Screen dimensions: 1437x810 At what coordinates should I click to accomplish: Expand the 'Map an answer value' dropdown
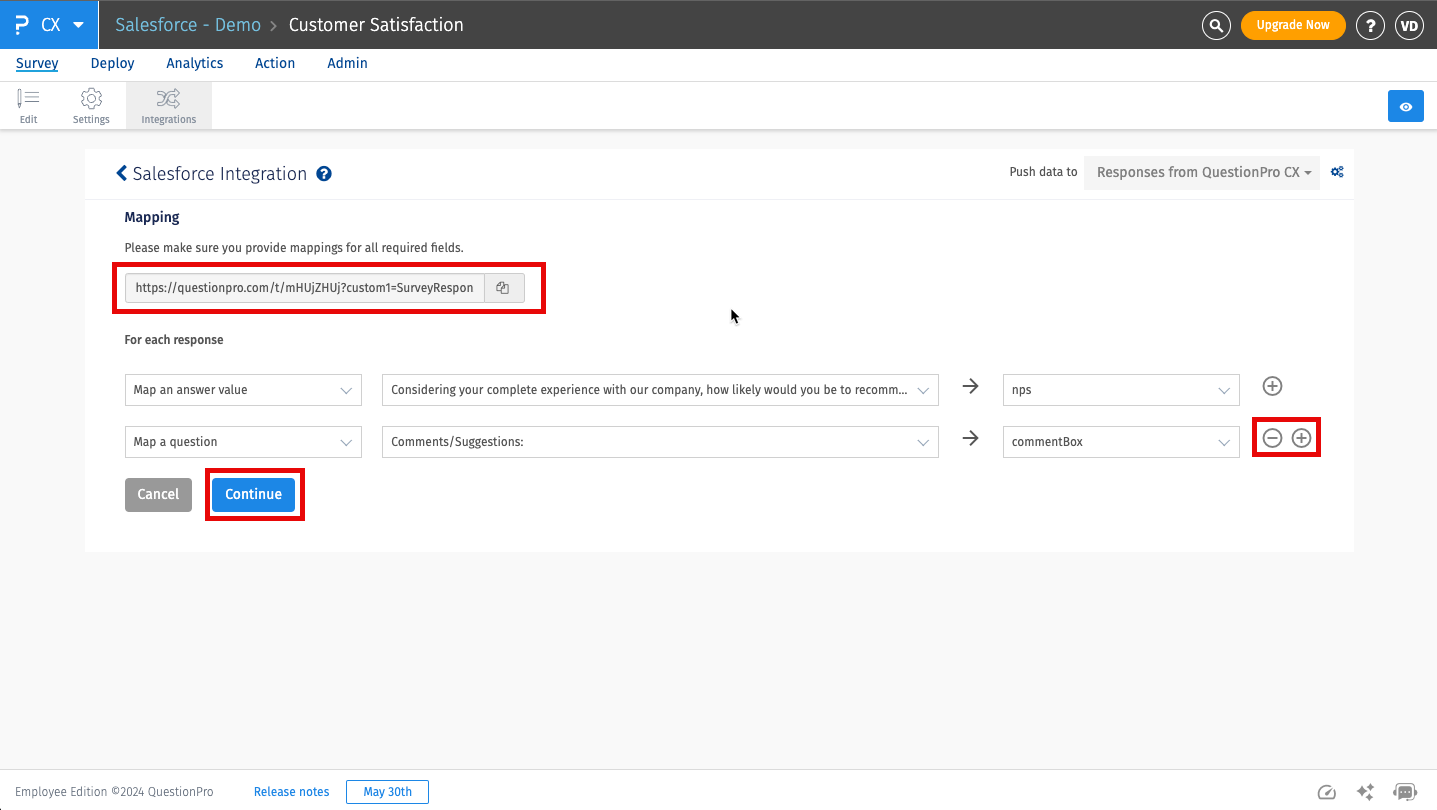(x=242, y=390)
